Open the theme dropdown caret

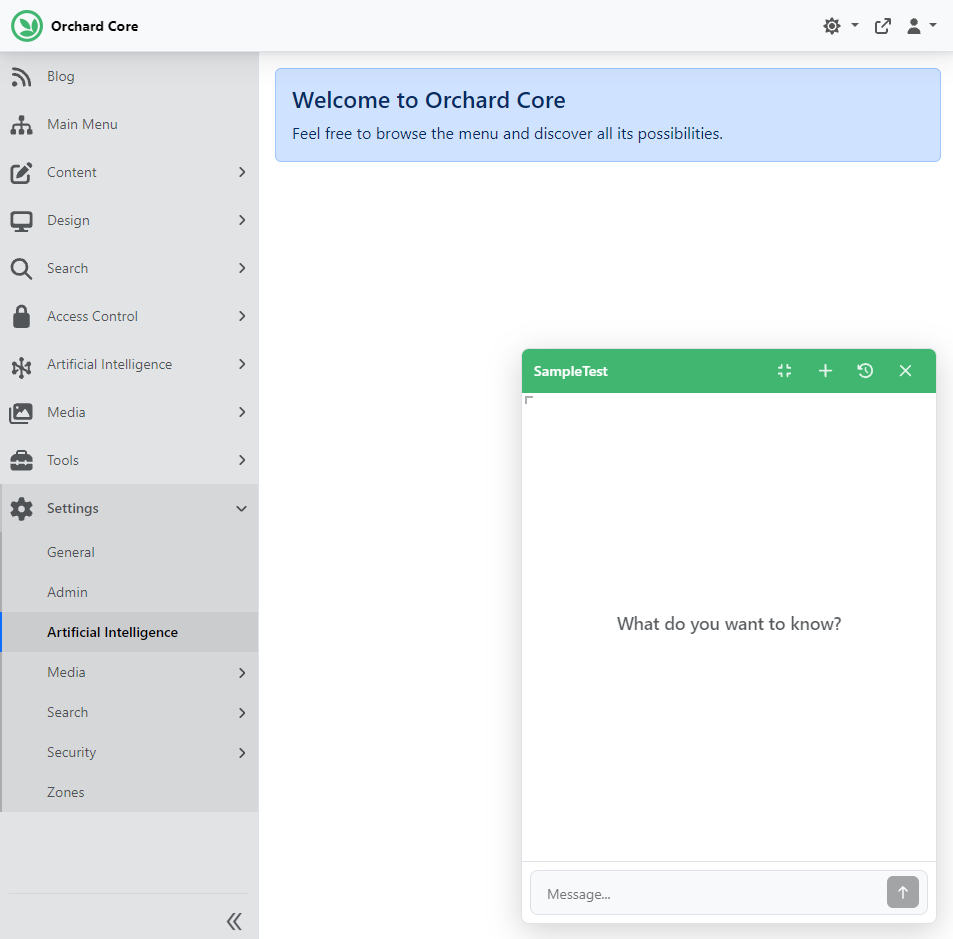(855, 26)
